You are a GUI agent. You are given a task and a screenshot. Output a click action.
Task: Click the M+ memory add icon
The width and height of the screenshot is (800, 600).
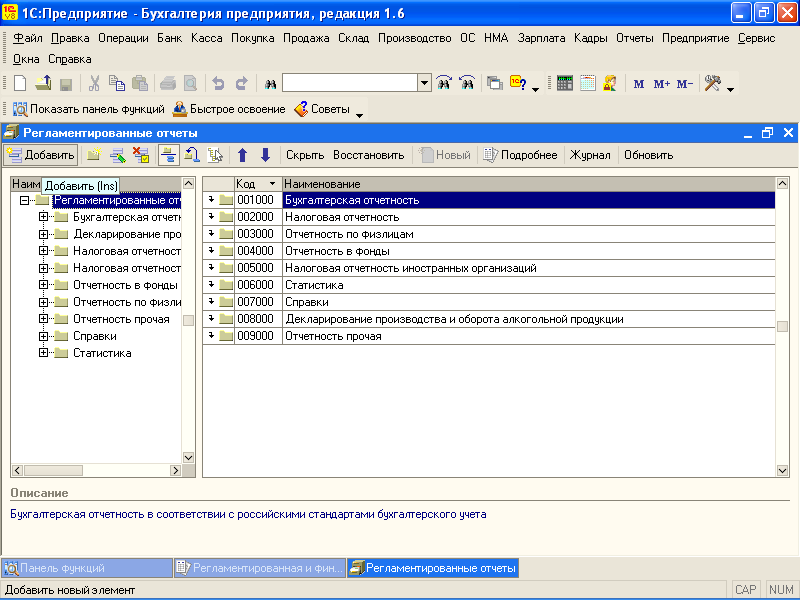pyautogui.click(x=662, y=84)
